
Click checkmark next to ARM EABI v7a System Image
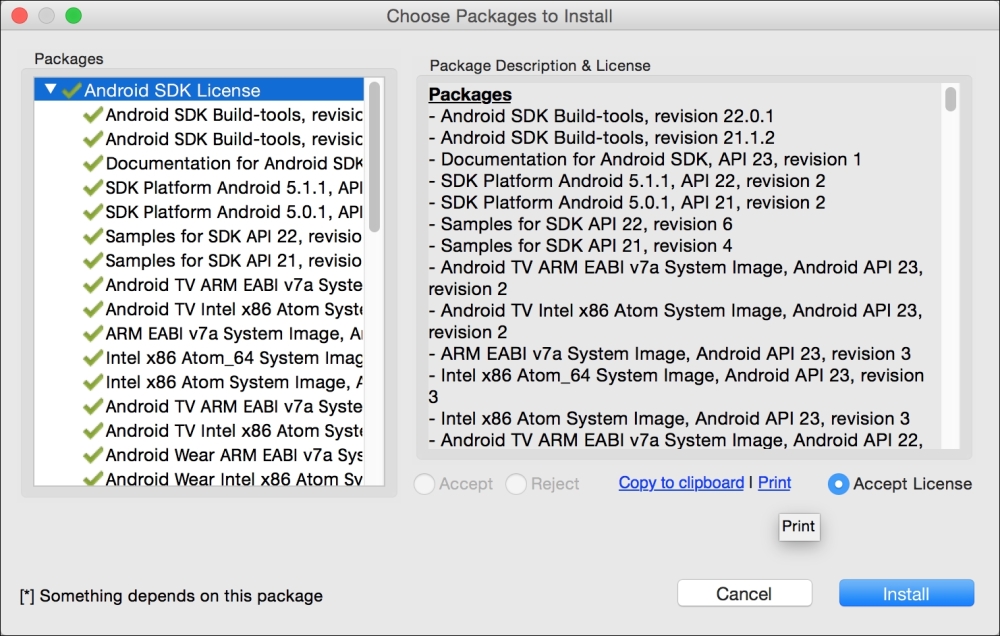(93, 334)
